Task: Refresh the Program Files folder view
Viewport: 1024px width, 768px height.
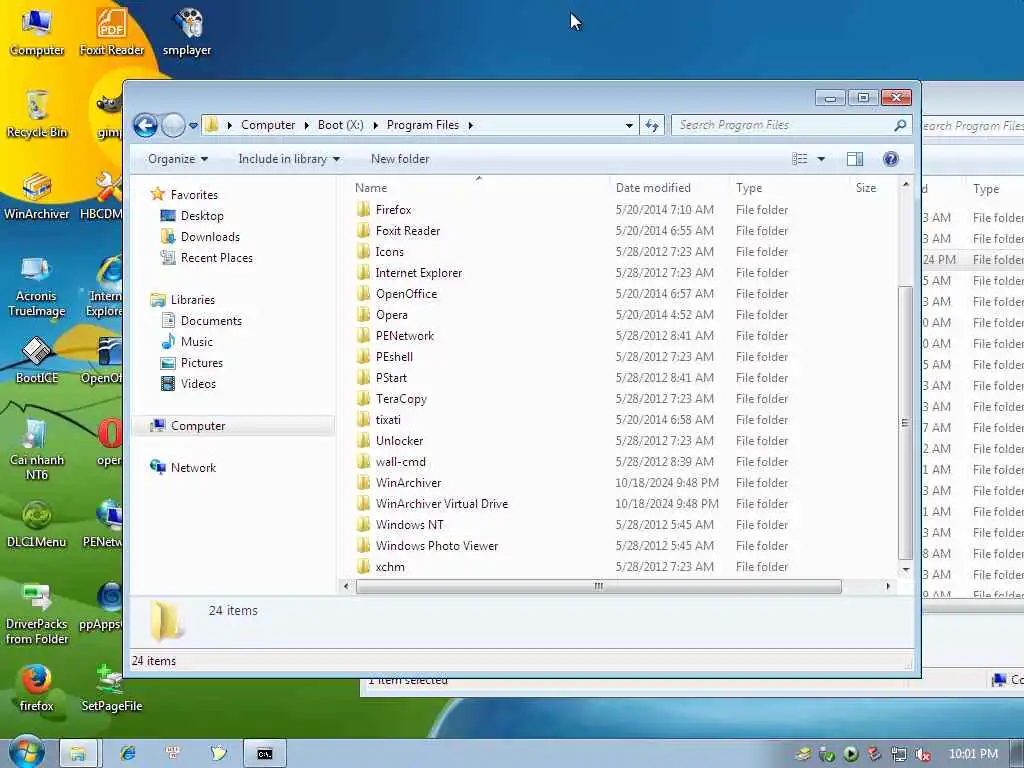Action: (652, 125)
